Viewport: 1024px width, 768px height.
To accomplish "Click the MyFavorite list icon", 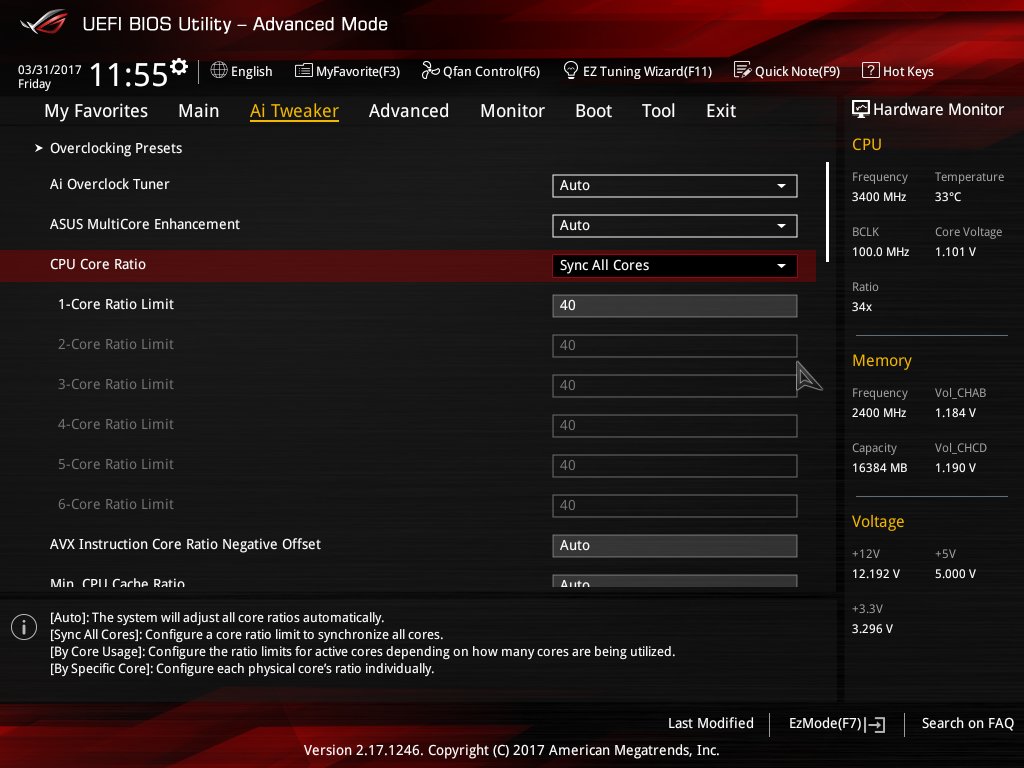I will (303, 71).
